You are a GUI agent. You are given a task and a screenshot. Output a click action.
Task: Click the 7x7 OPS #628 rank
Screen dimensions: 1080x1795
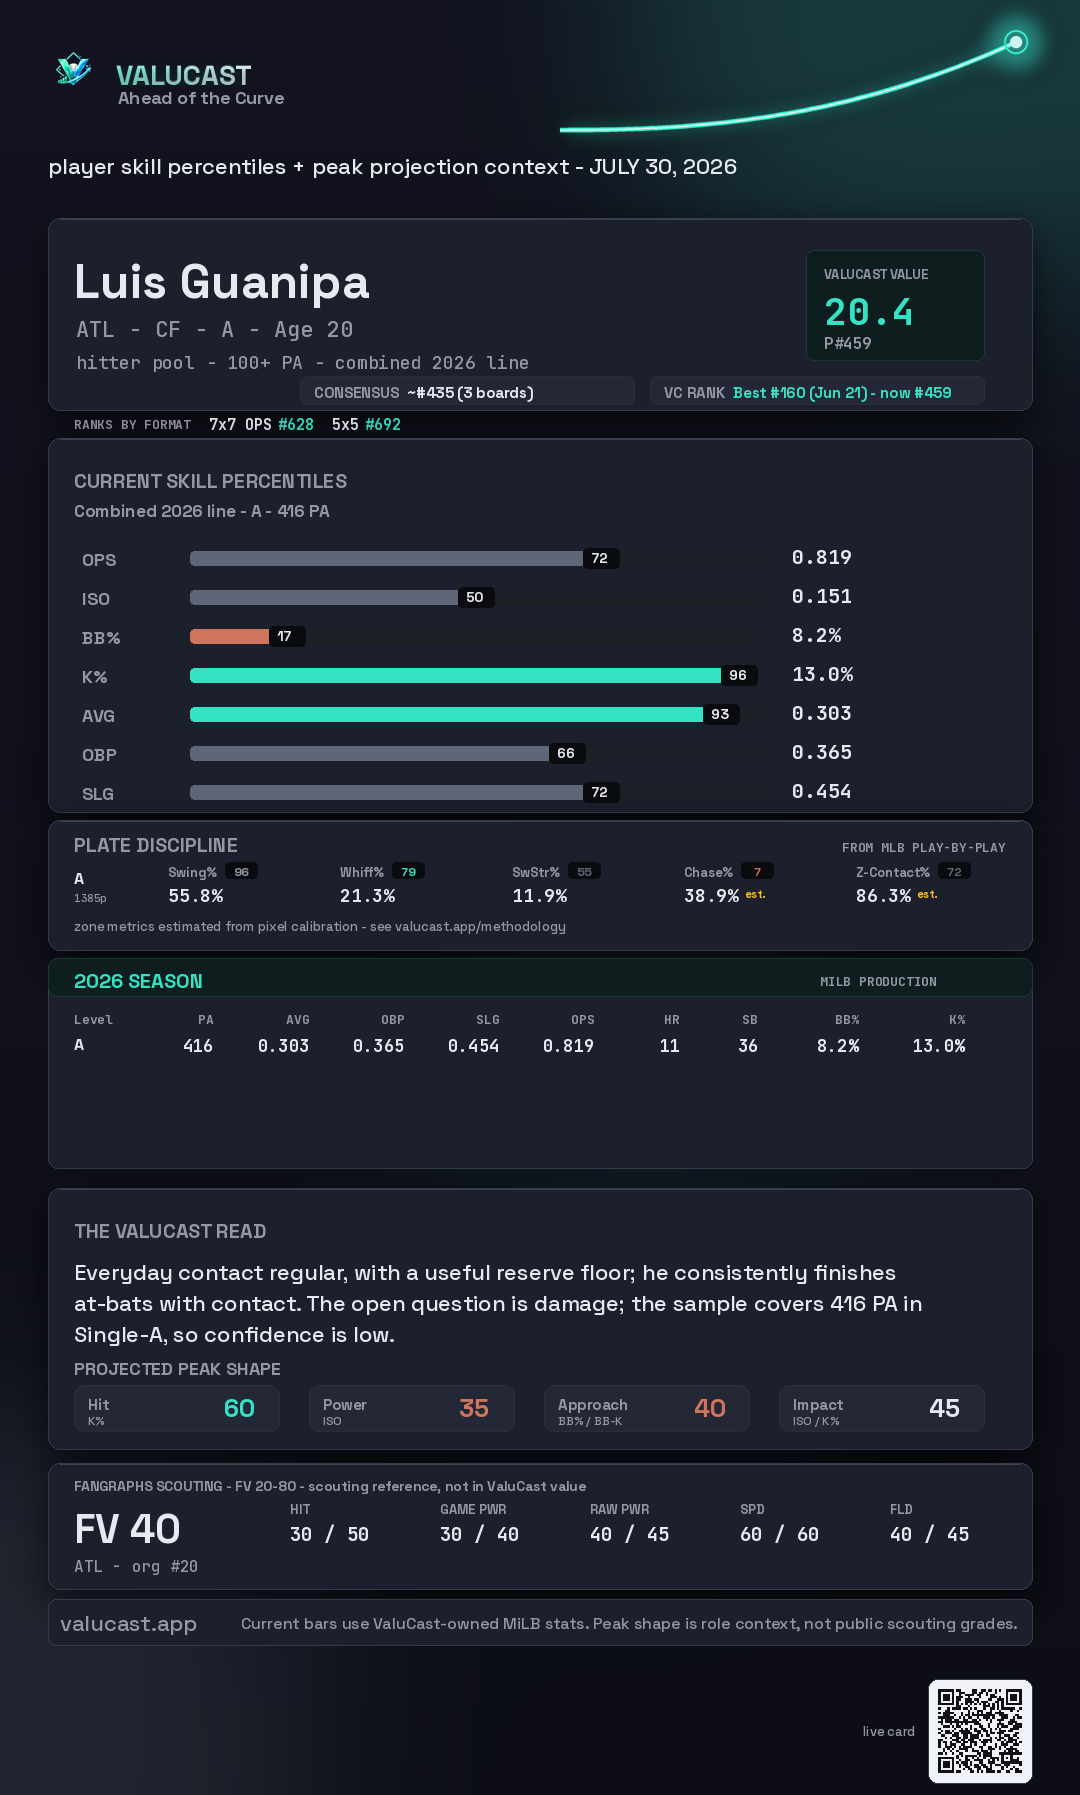pyautogui.click(x=261, y=424)
